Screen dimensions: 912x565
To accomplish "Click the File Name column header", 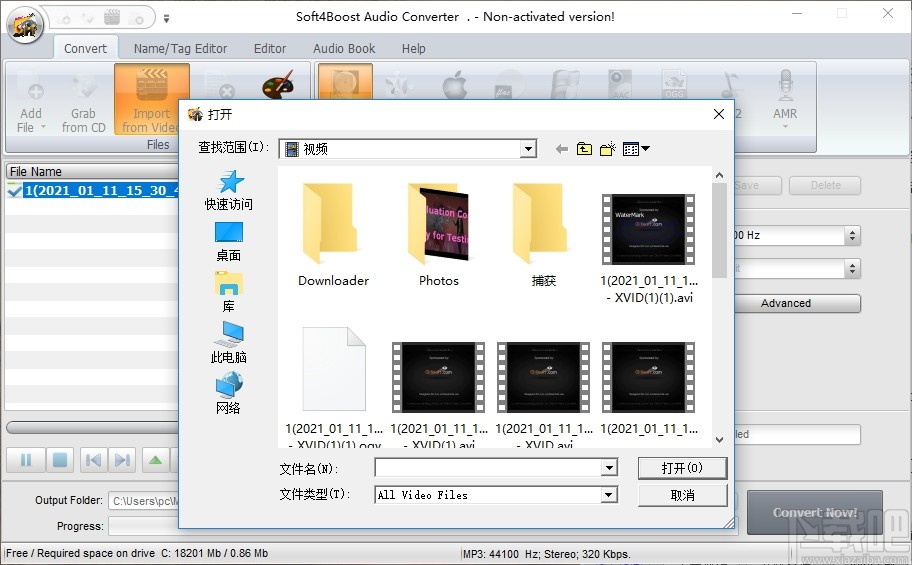I will [93, 172].
